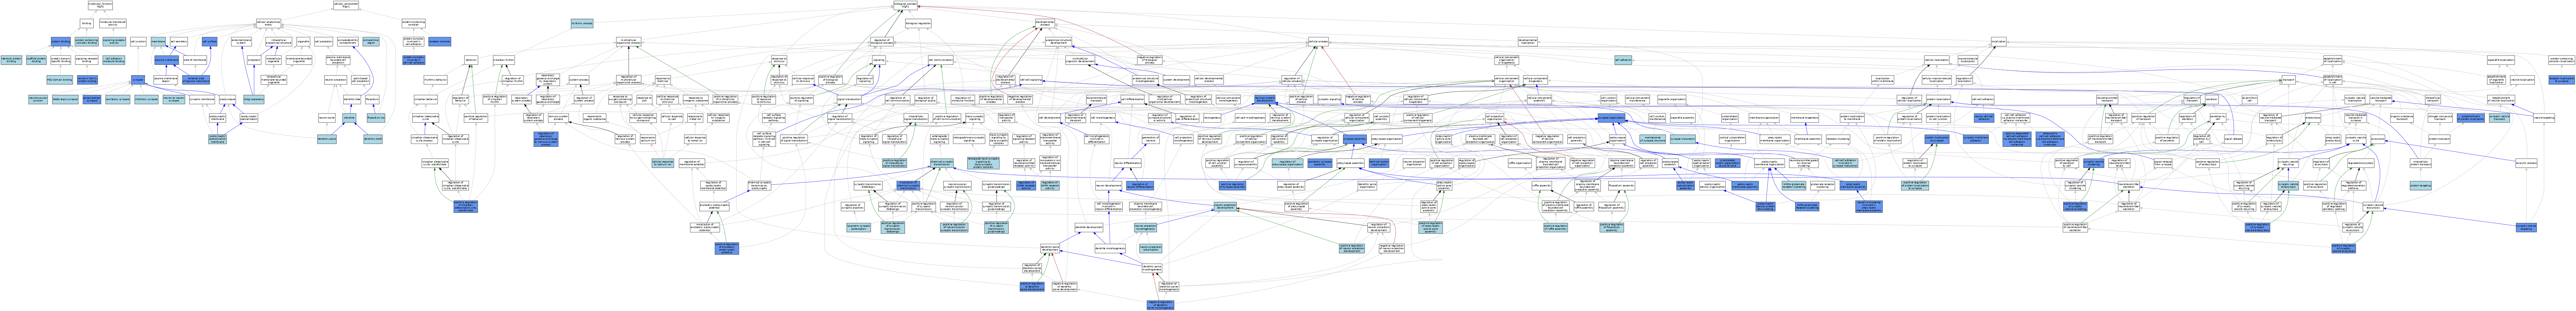The width and height of the screenshot is (2576, 311).
Task: Click 'multicellular organismal process' node
Action: 629,41
